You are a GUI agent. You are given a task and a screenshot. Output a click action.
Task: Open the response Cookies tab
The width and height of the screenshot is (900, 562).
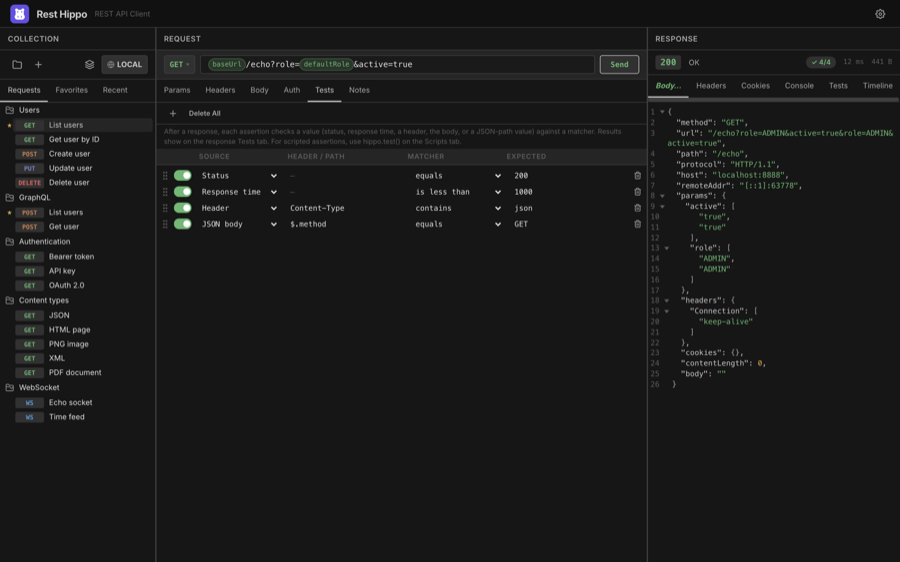[755, 86]
